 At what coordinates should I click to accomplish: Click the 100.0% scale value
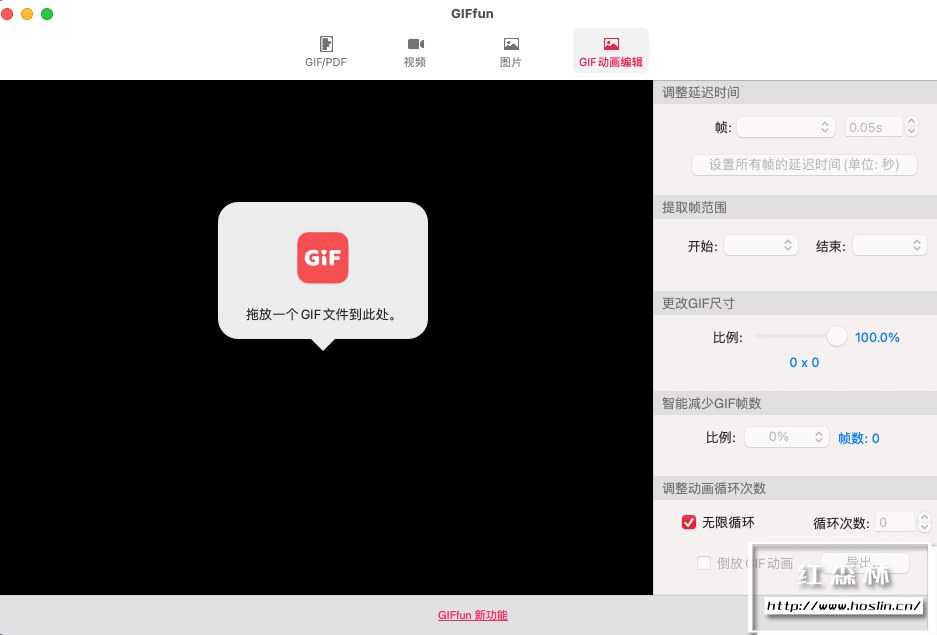click(x=877, y=338)
